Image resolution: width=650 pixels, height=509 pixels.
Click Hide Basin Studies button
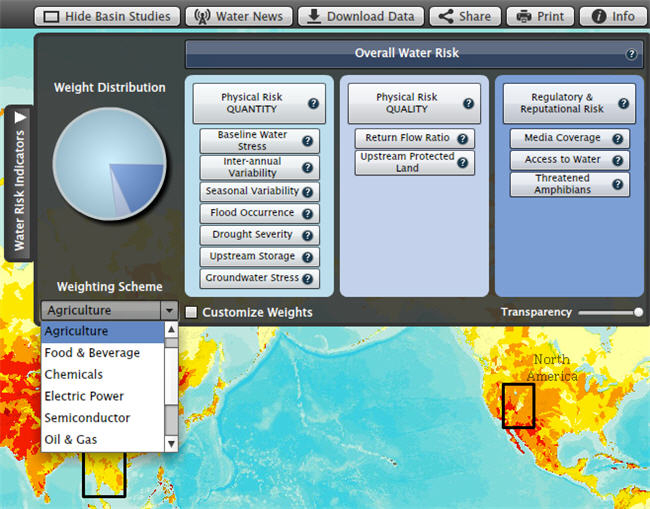108,16
